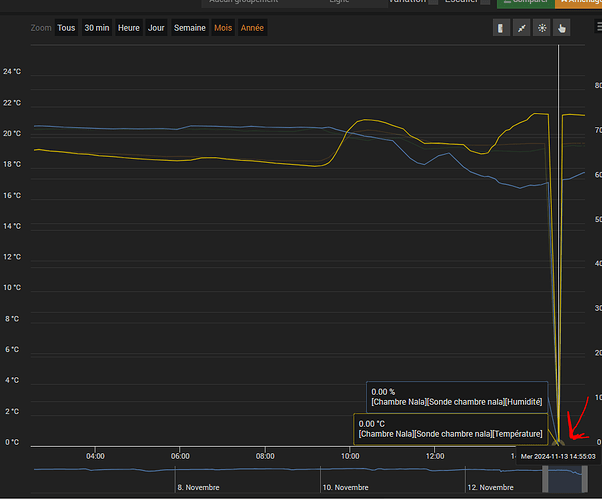Select the 'Semaine' zoom range
602x500 pixels.
(x=189, y=28)
